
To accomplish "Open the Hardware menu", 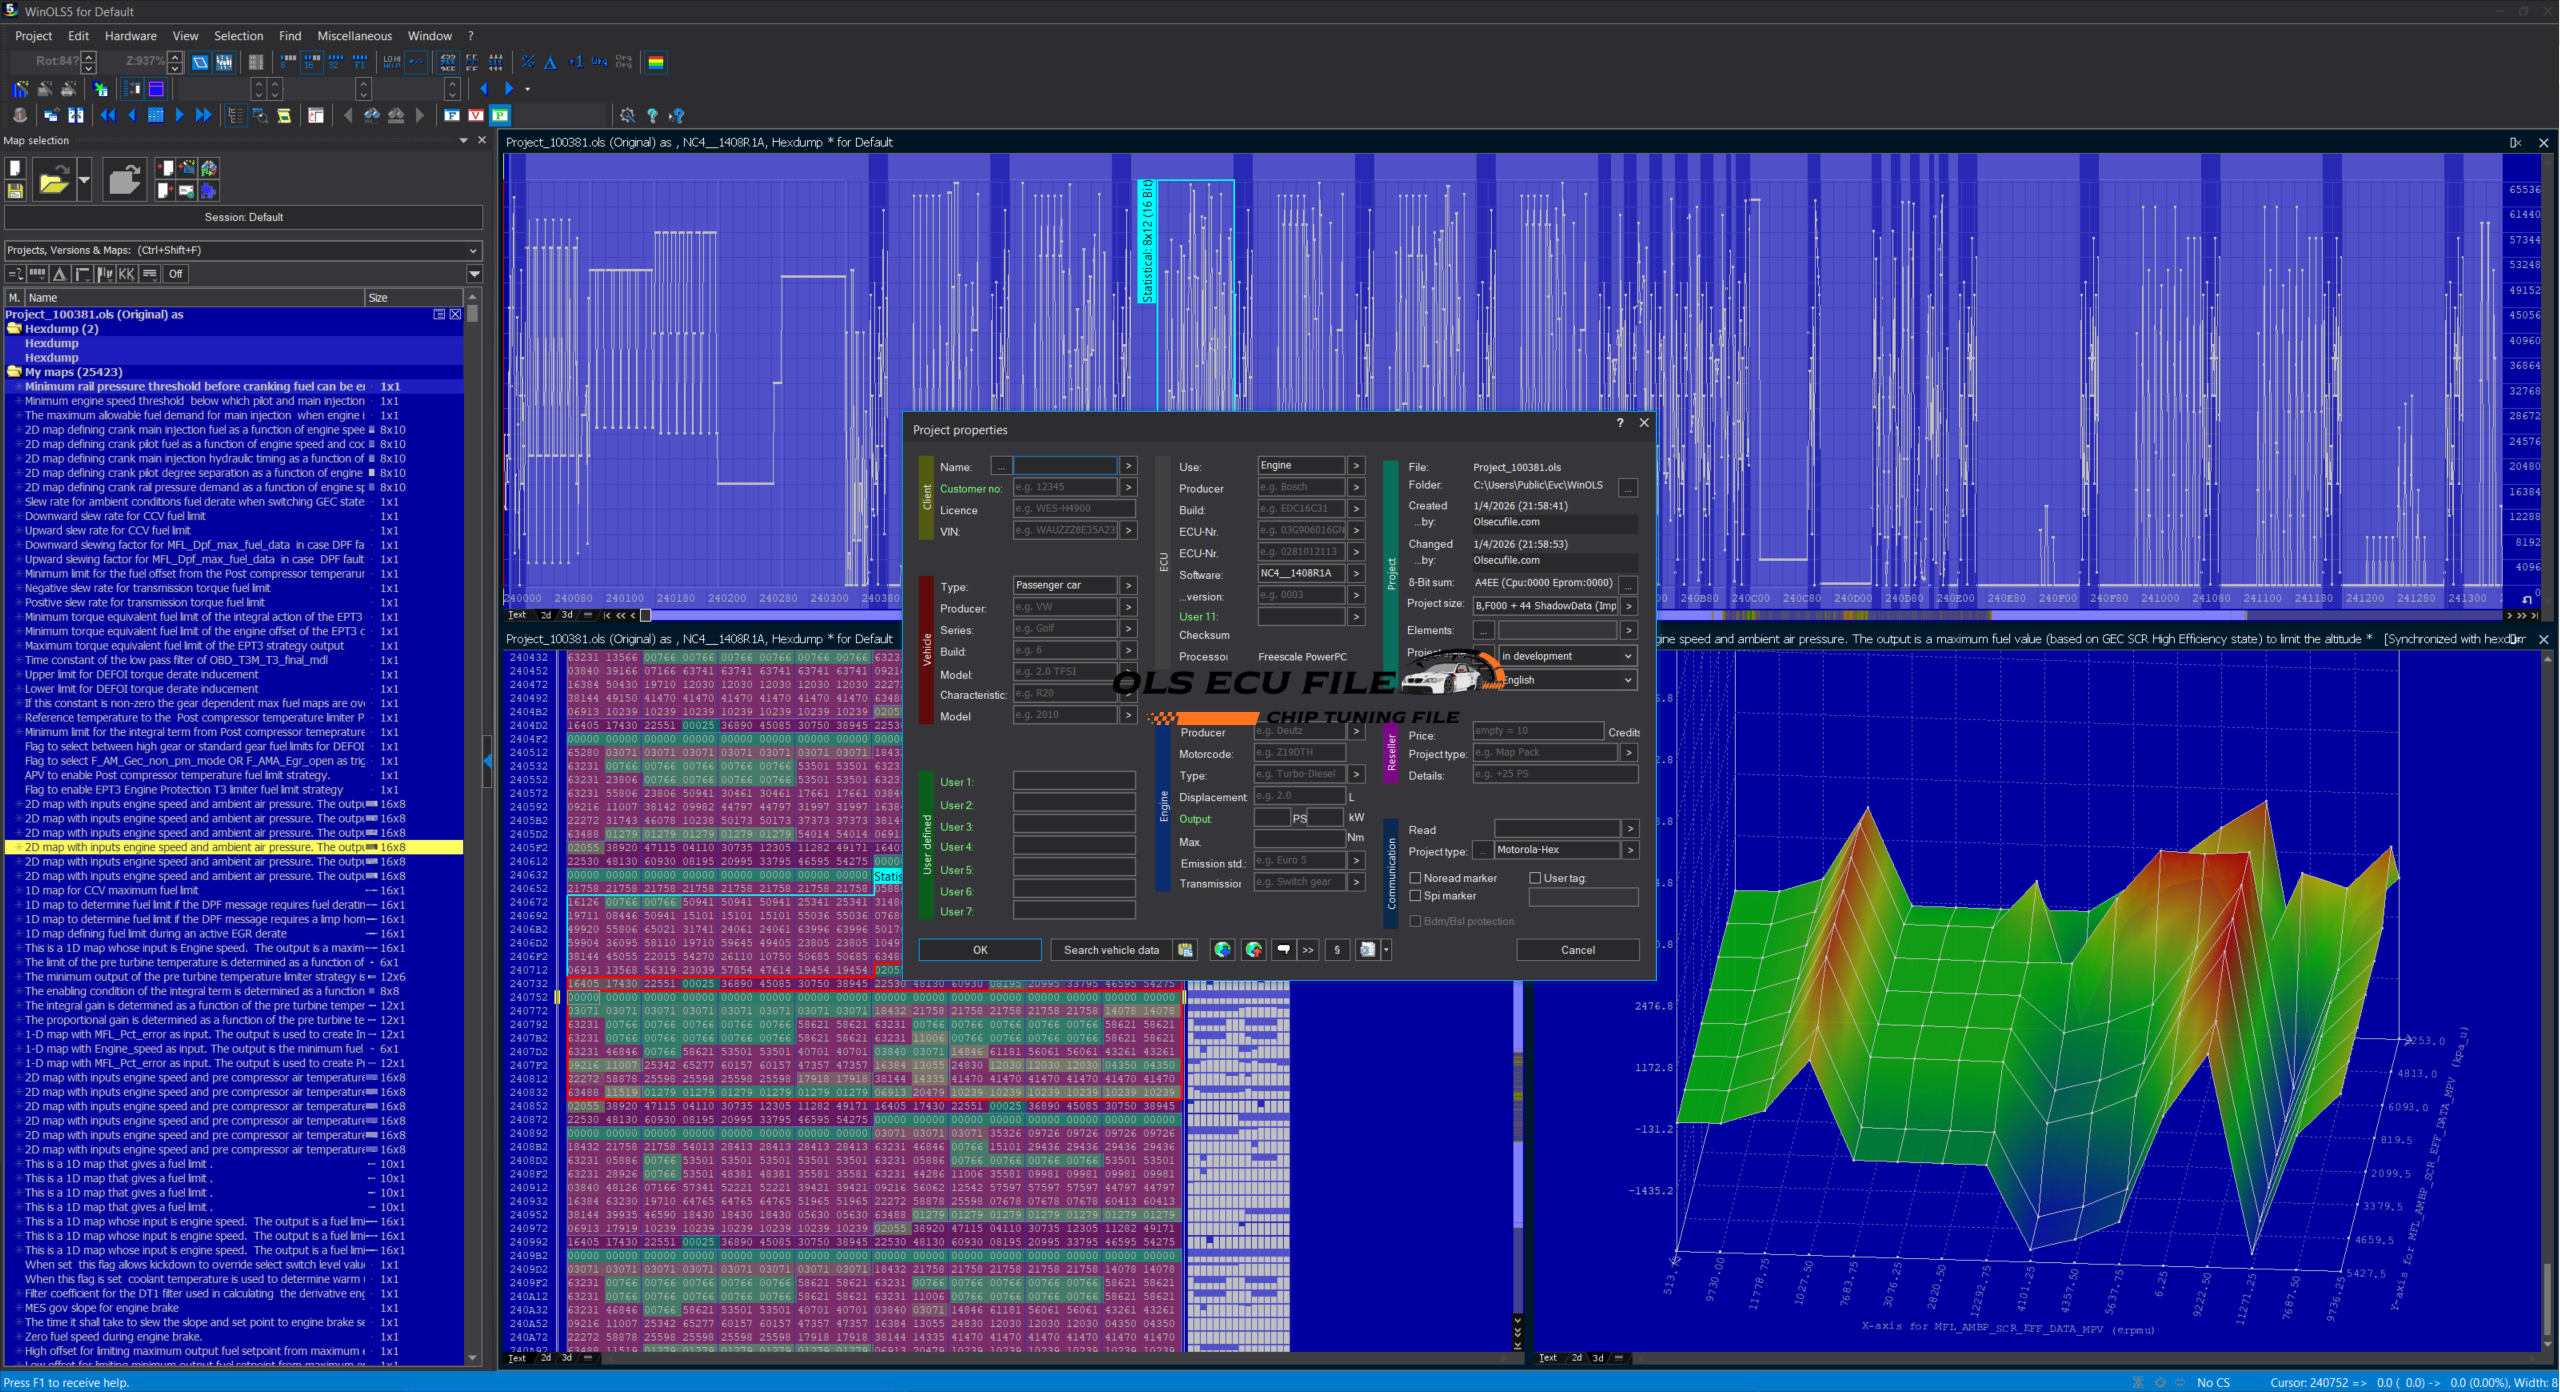I will (x=130, y=36).
